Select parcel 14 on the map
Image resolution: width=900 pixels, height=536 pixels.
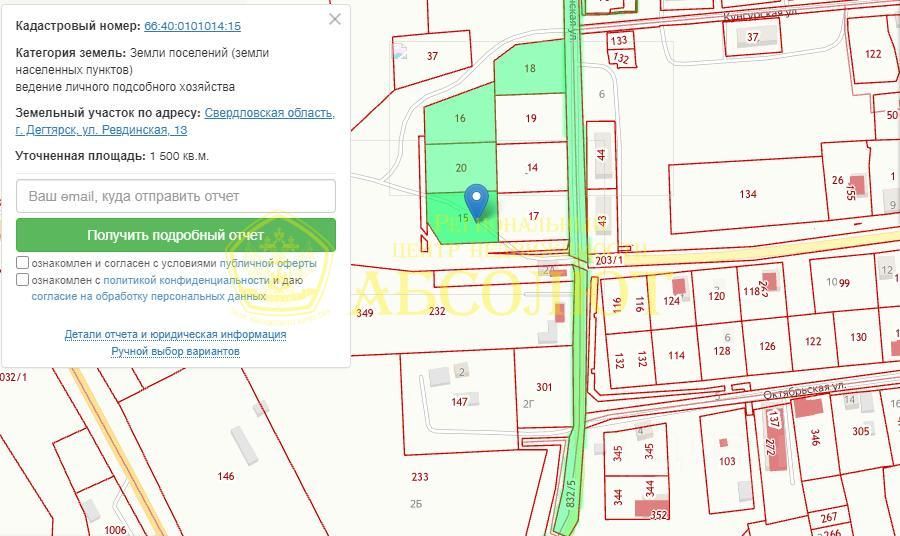click(532, 168)
